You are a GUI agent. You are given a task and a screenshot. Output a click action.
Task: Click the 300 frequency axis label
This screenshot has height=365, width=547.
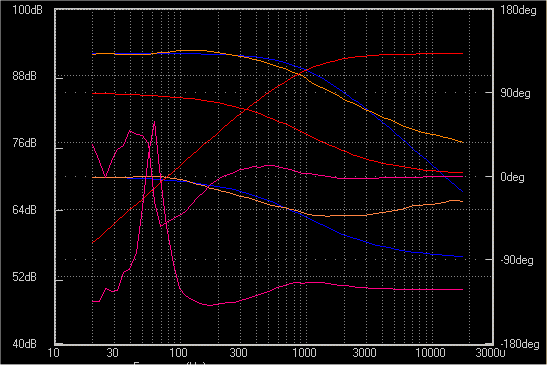(239, 353)
